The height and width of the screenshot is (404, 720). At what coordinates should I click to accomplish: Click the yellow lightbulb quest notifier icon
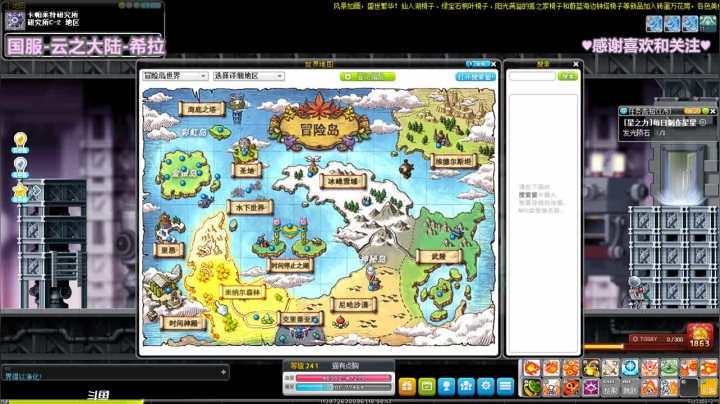point(20,142)
